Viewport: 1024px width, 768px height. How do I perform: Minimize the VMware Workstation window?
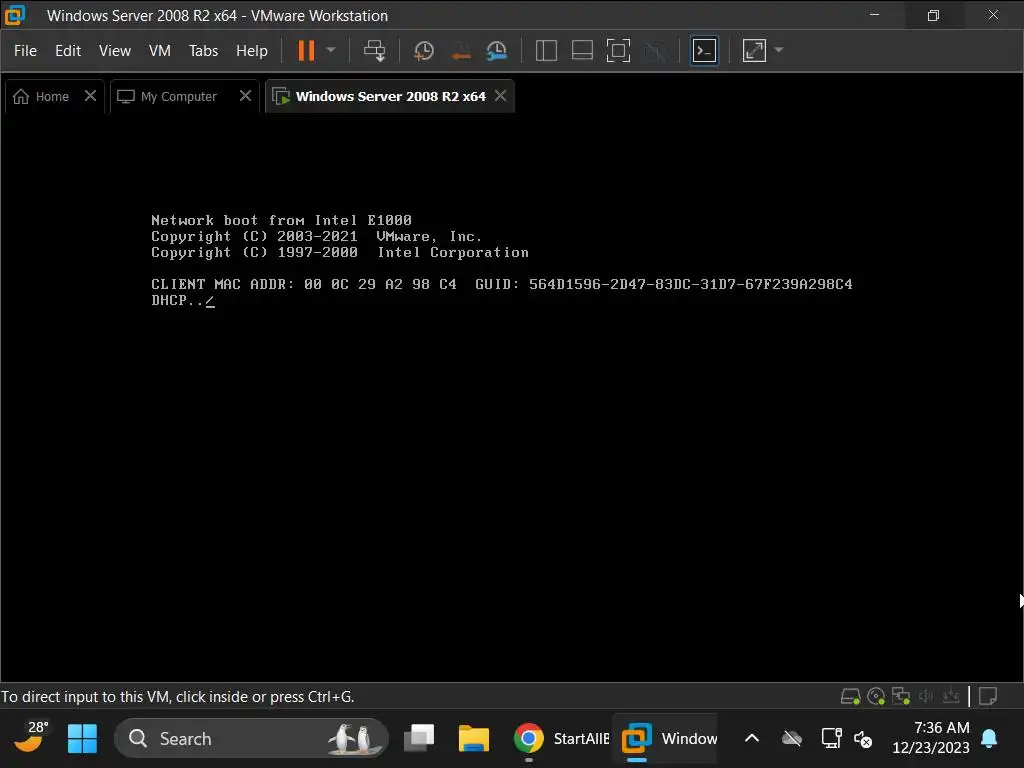pos(874,15)
